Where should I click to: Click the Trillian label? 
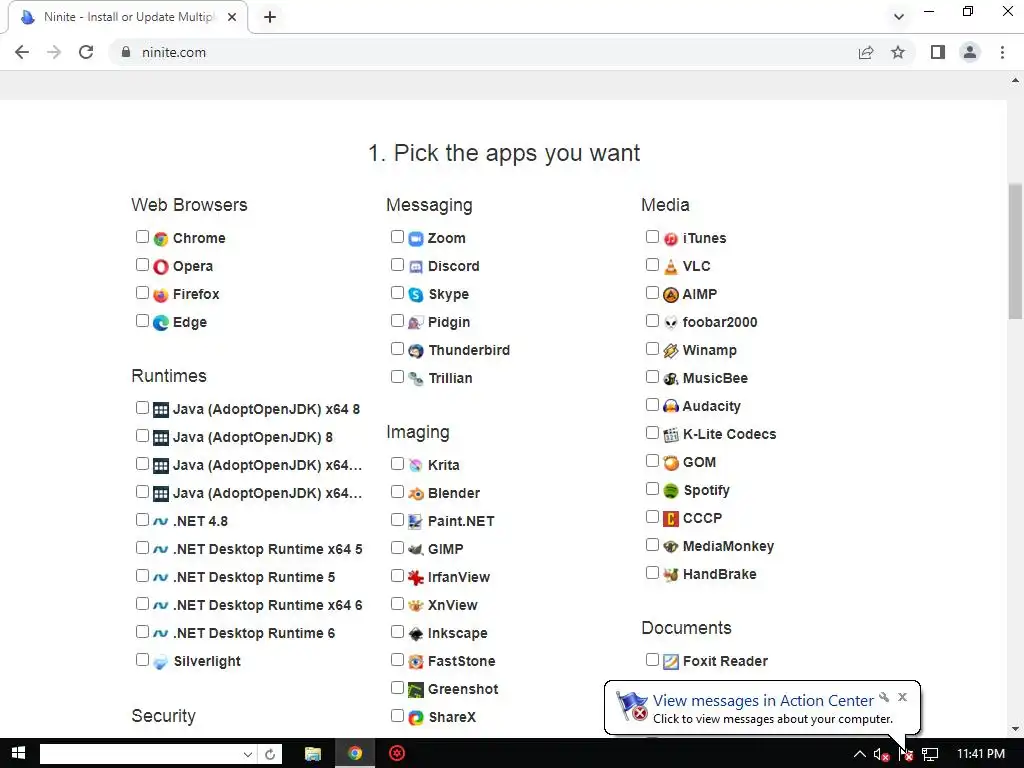[450, 378]
